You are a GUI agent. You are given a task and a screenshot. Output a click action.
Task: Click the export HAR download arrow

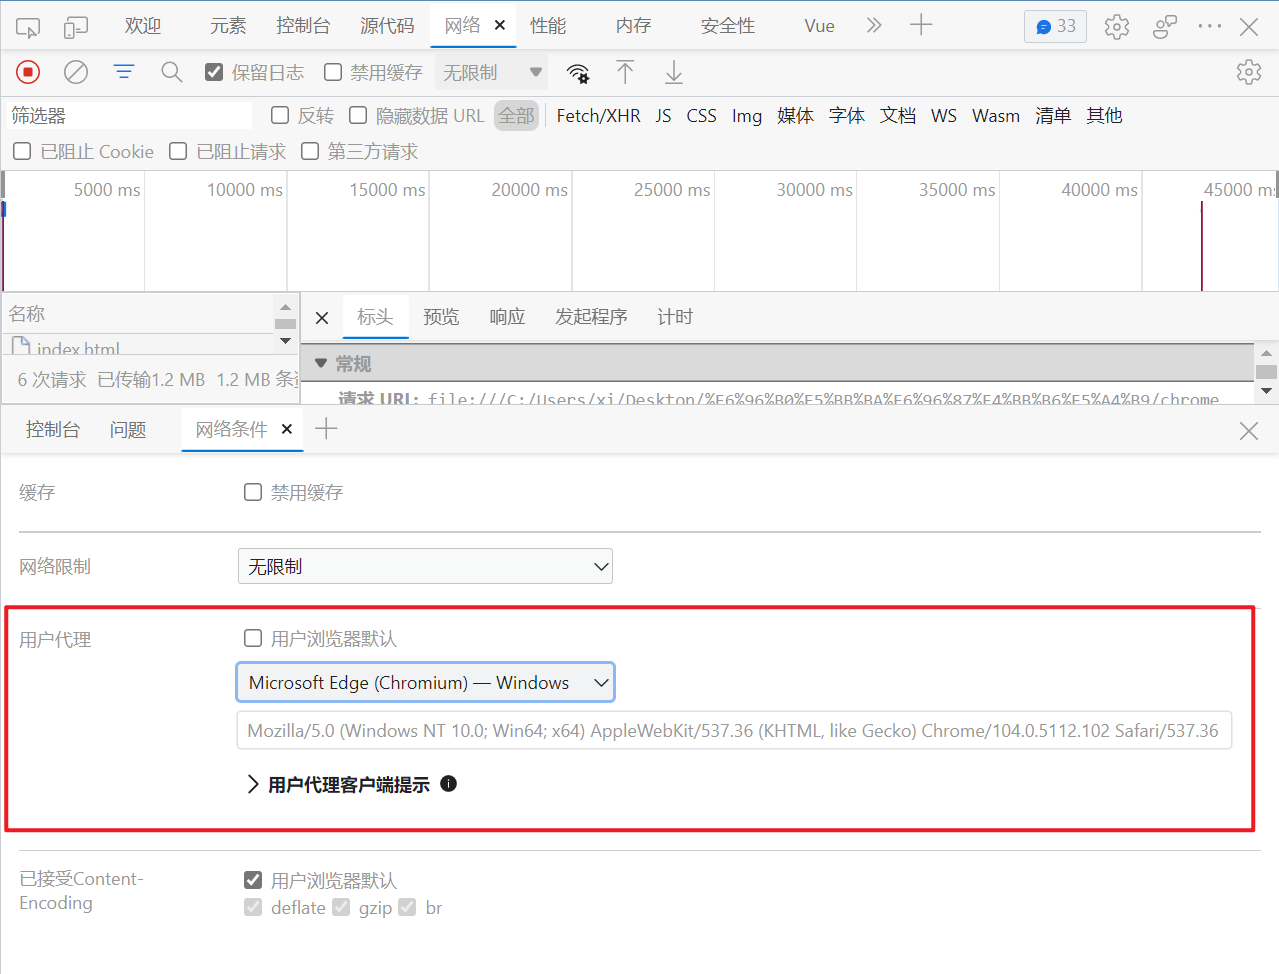[x=674, y=72]
